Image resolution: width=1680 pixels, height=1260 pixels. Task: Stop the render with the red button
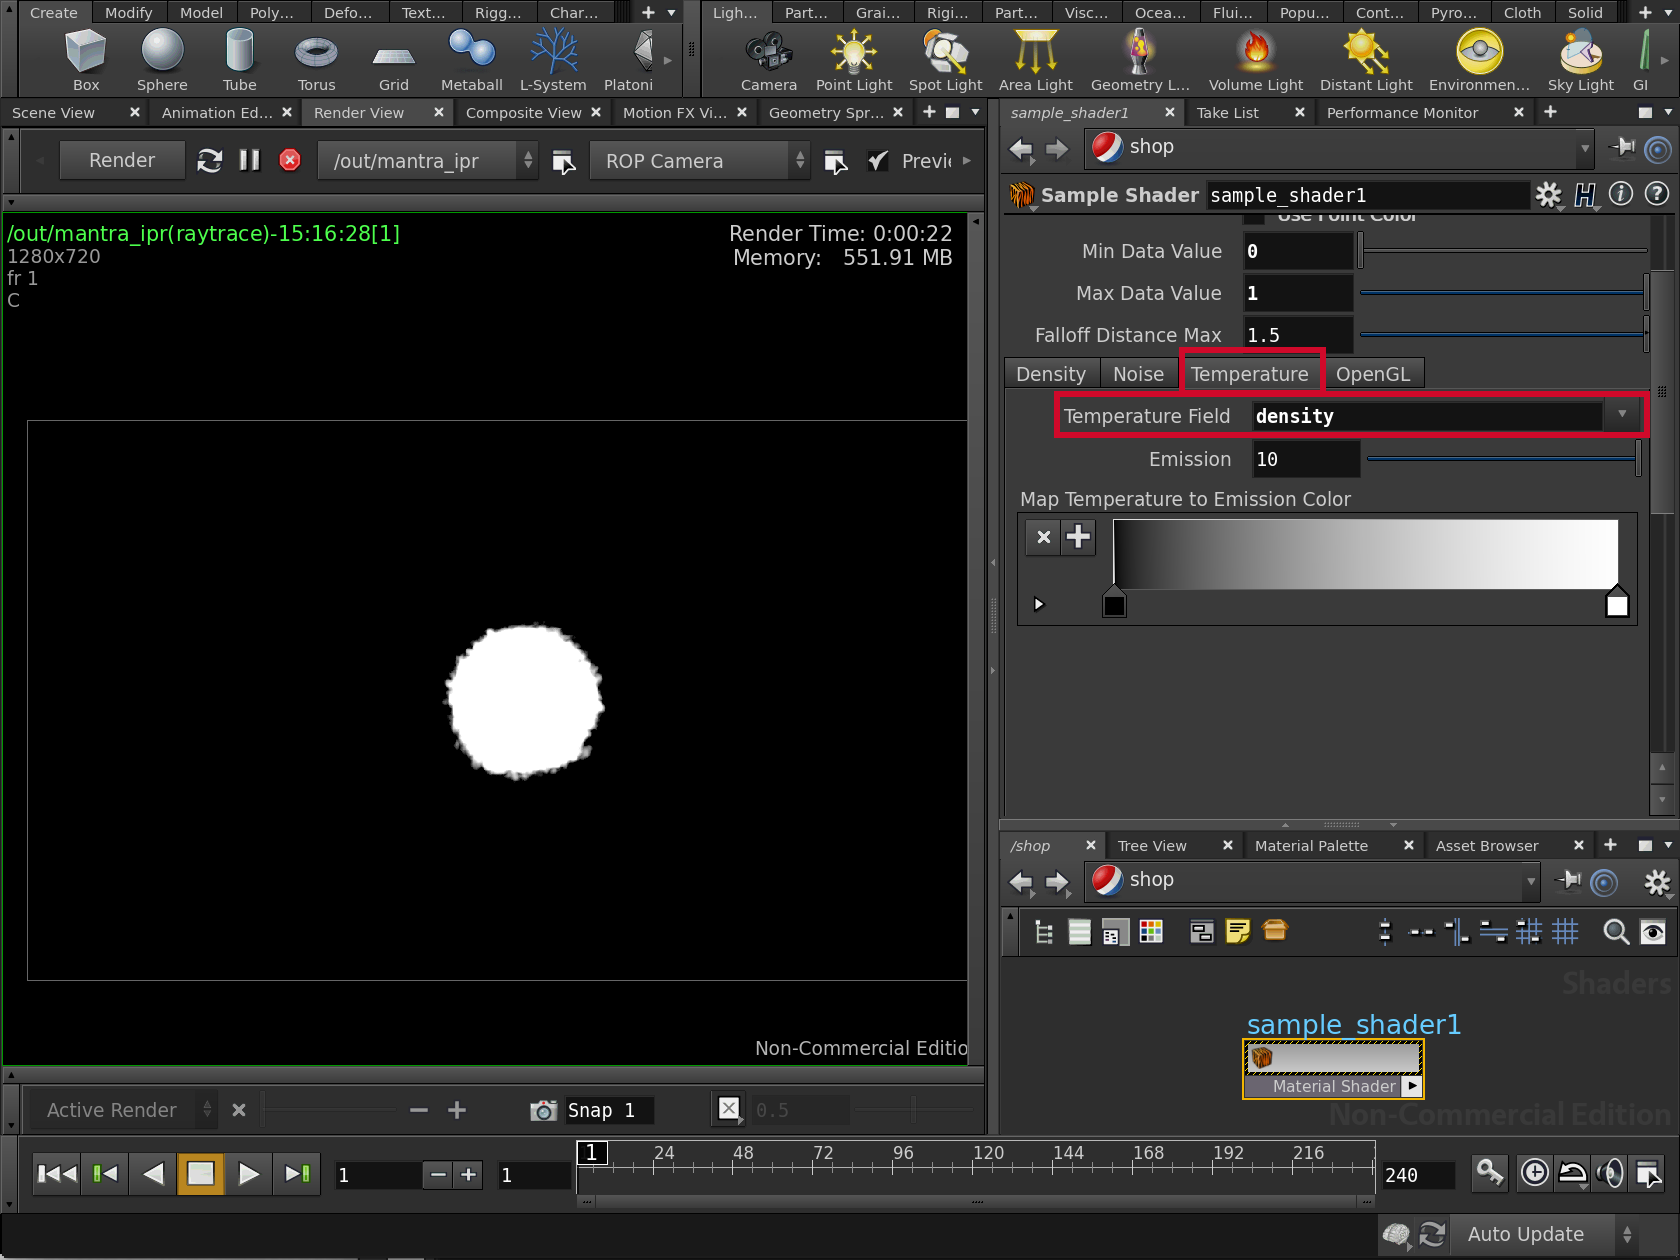tap(290, 160)
